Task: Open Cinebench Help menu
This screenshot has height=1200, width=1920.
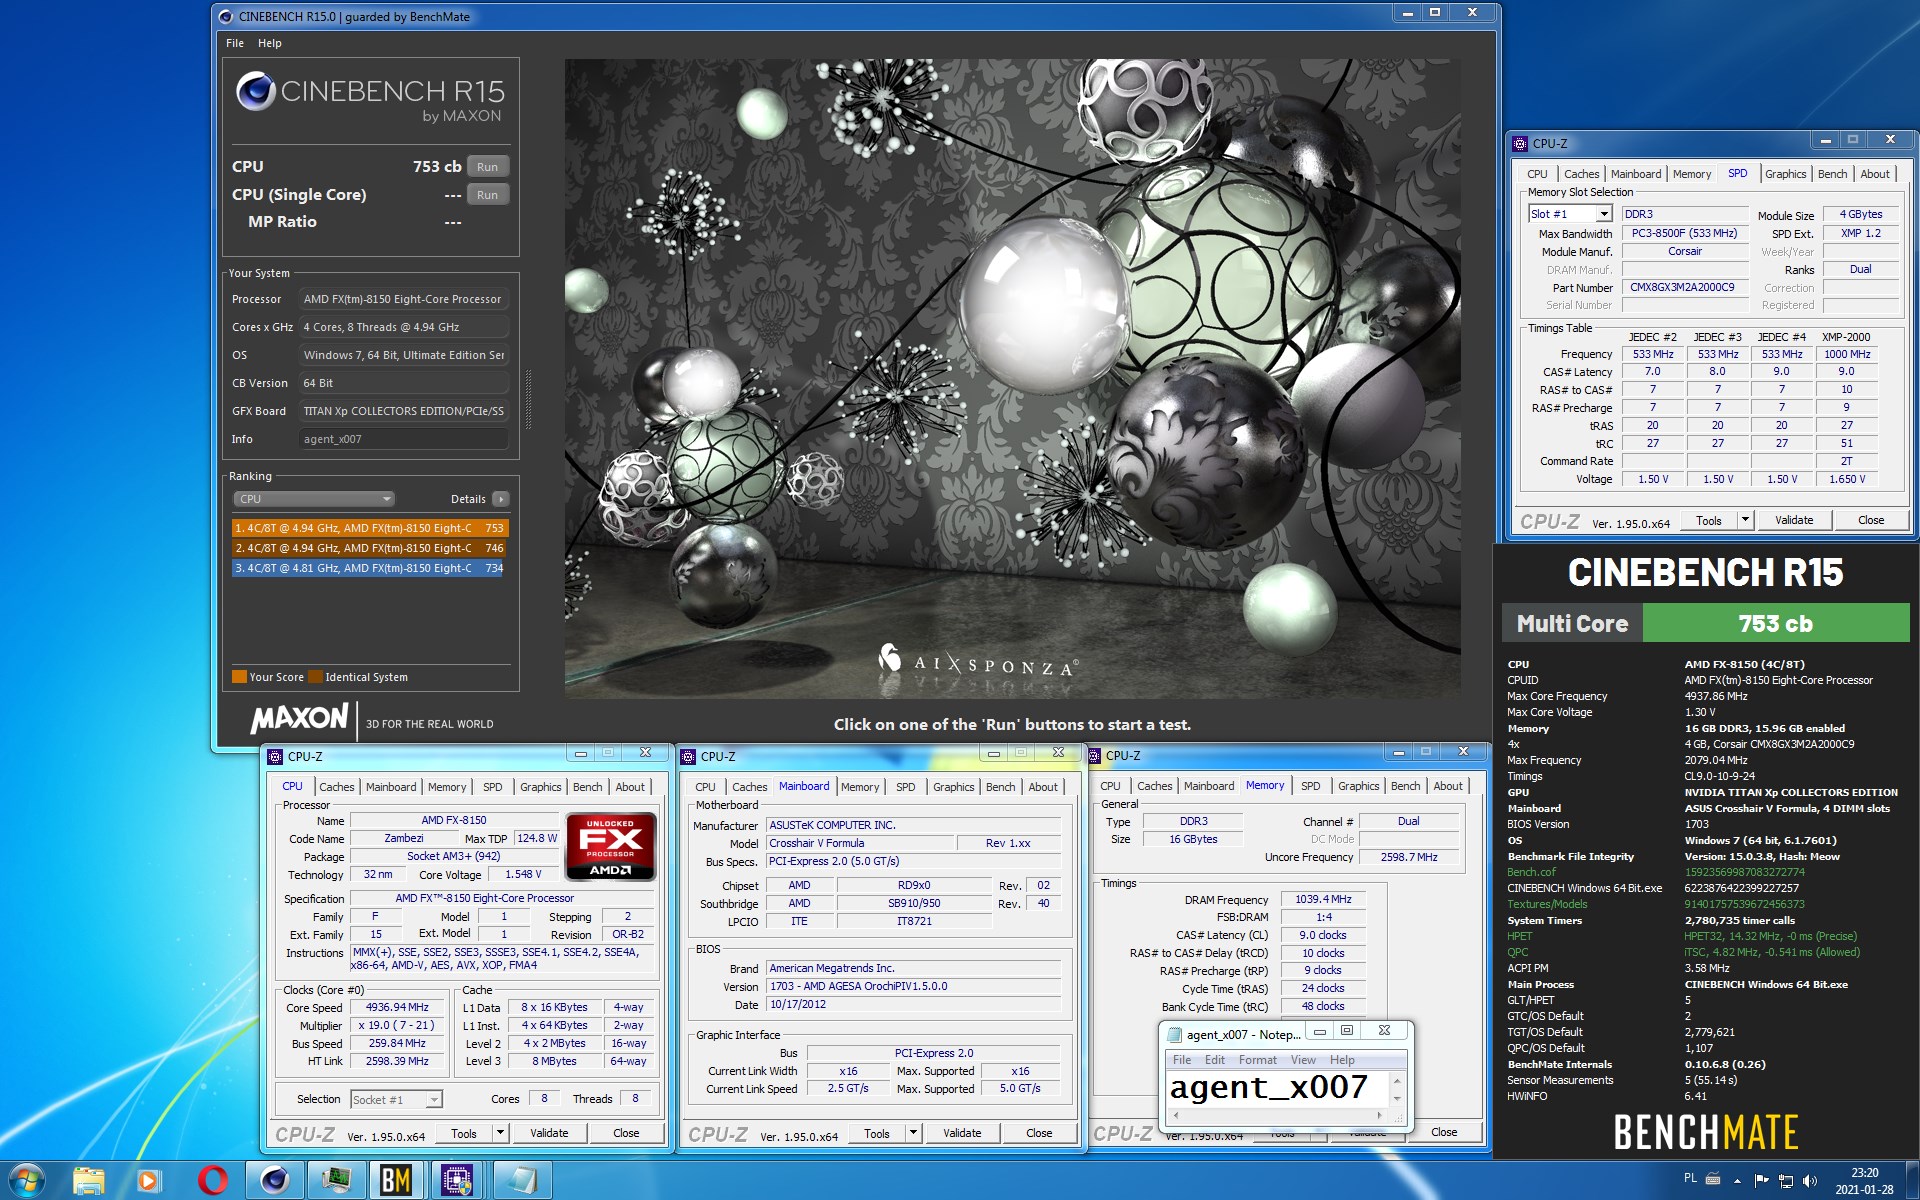Action: 270,43
